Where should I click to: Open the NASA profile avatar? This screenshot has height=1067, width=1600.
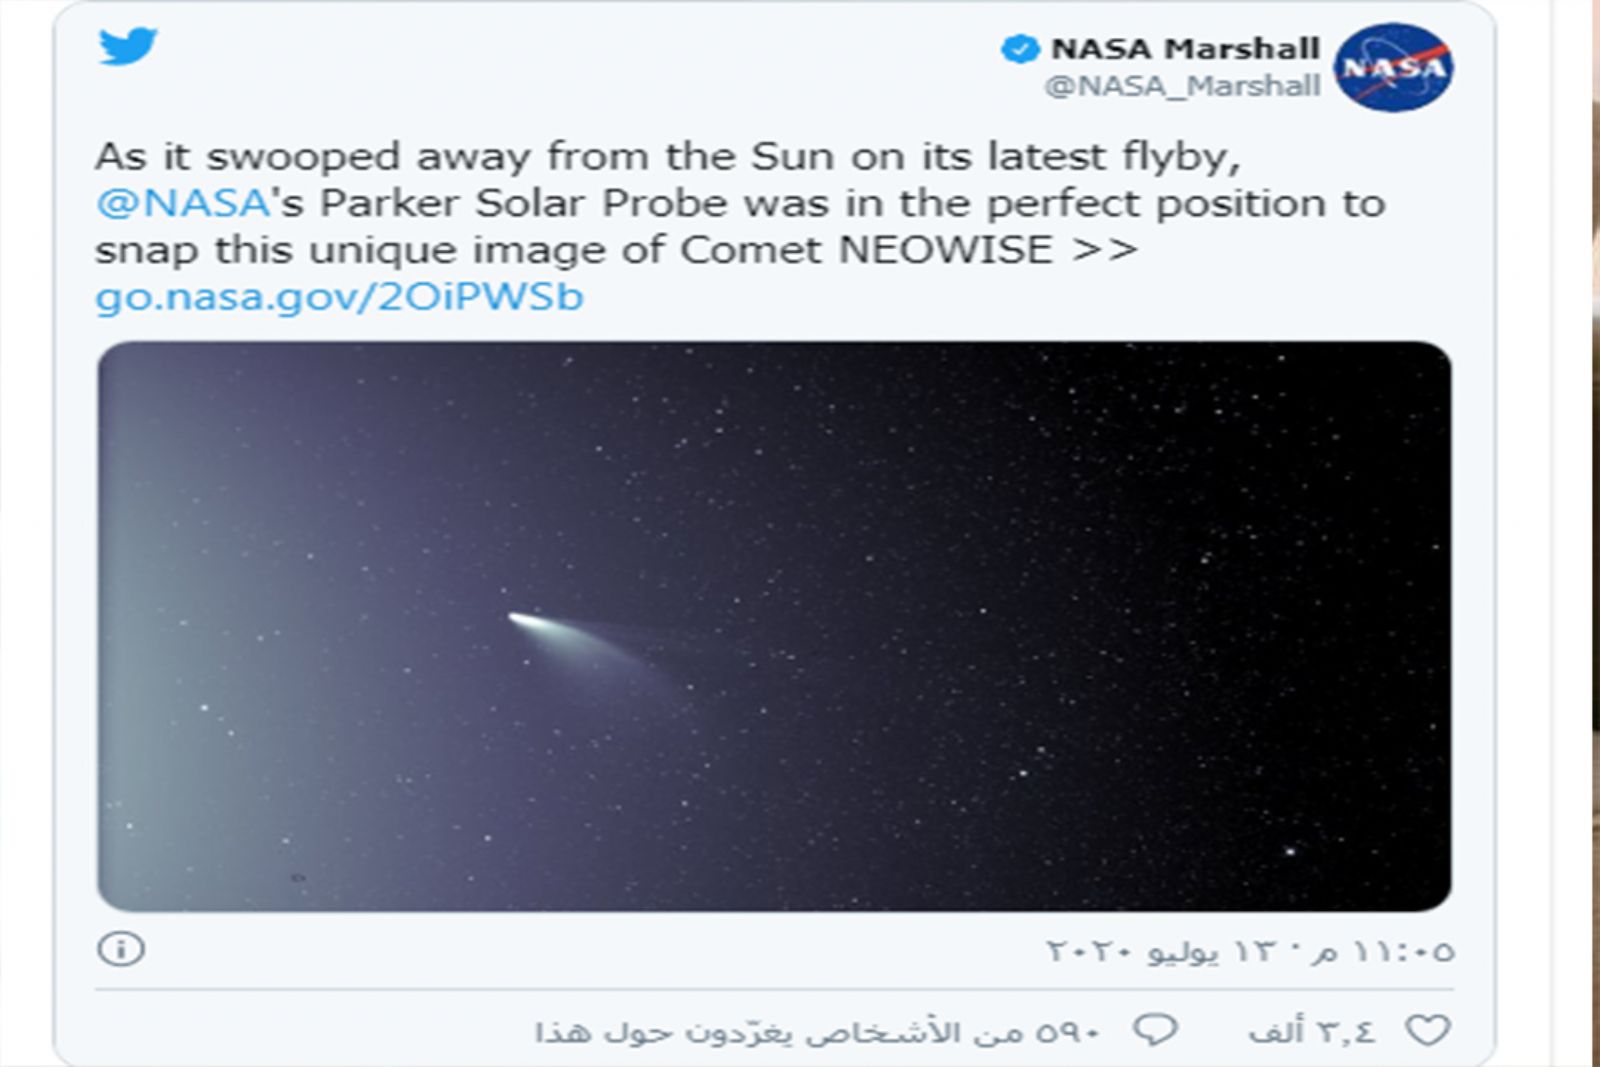pos(1394,67)
